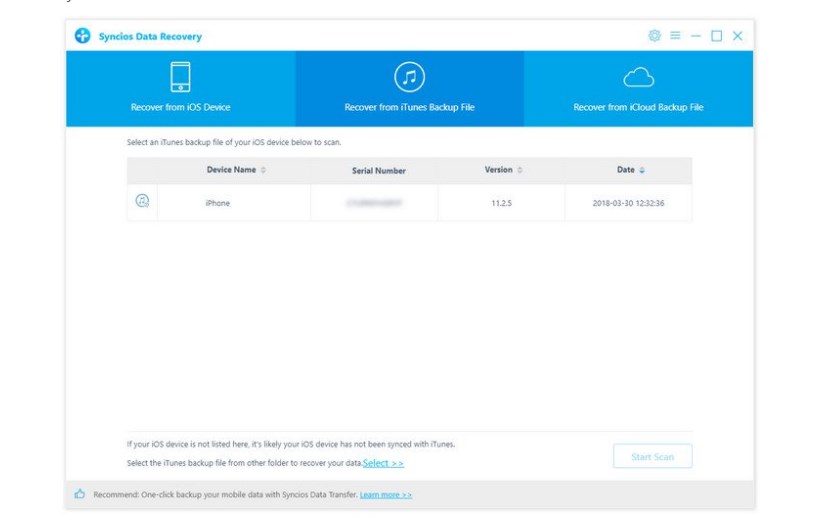This screenshot has height=525, width=814.
Task: Click the Select >> link
Action: point(383,463)
